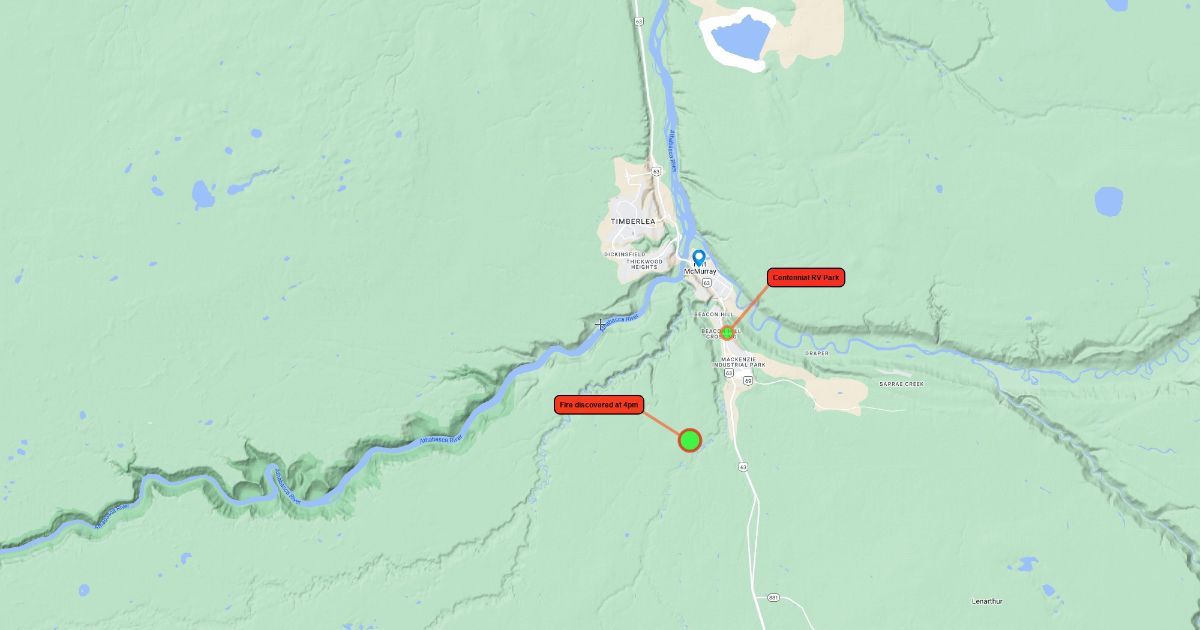
Task: Click the Mackenzie Industrial Park label
Action: click(x=740, y=362)
